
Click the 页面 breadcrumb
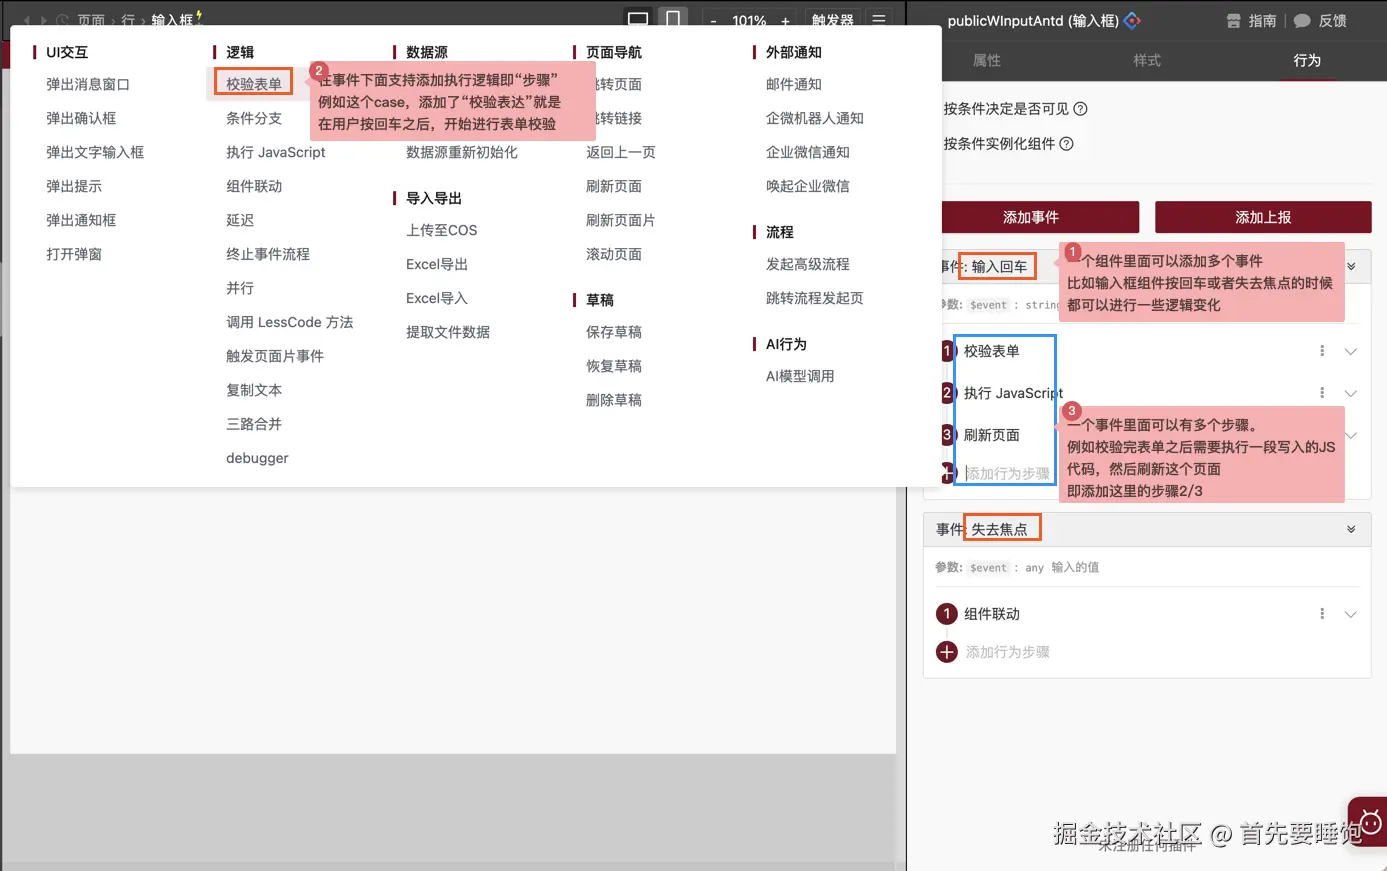(x=90, y=20)
